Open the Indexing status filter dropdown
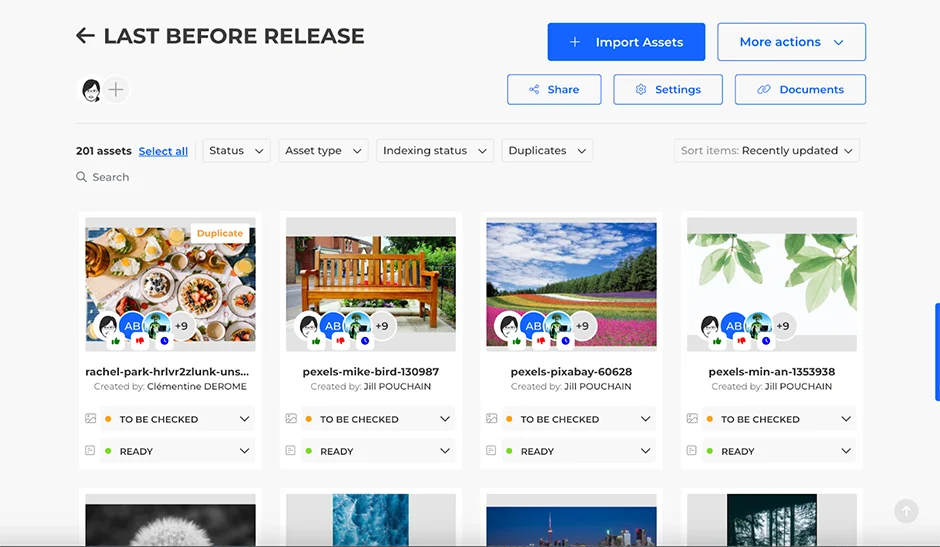 coord(435,151)
